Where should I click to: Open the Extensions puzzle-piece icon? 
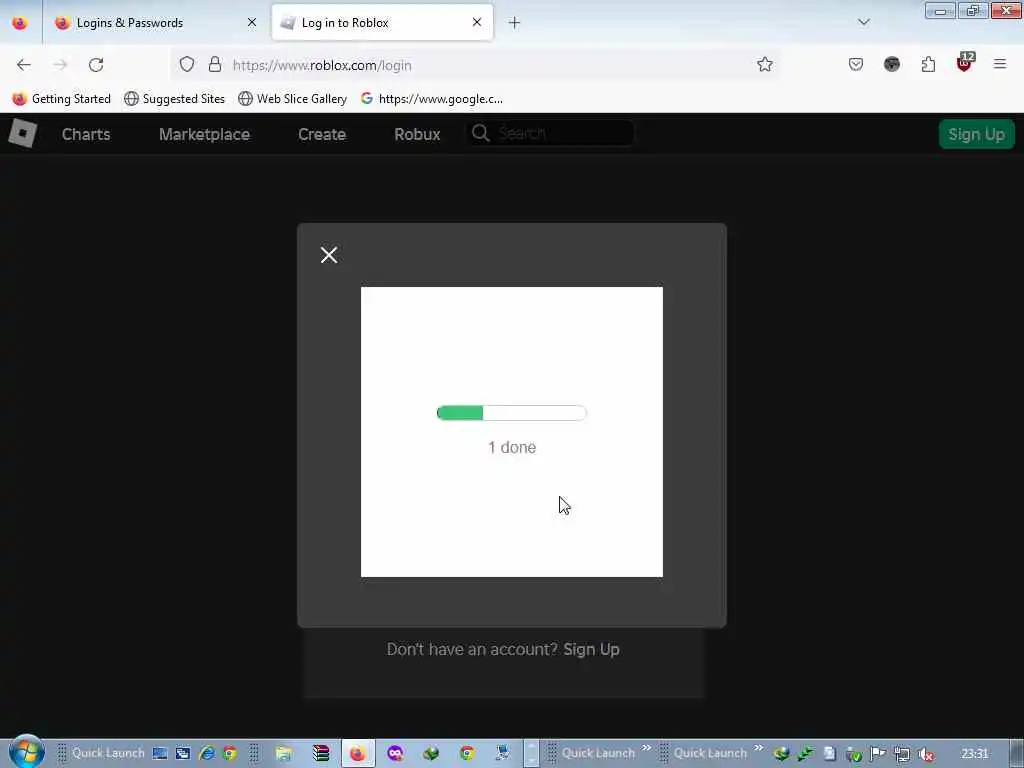tap(928, 64)
